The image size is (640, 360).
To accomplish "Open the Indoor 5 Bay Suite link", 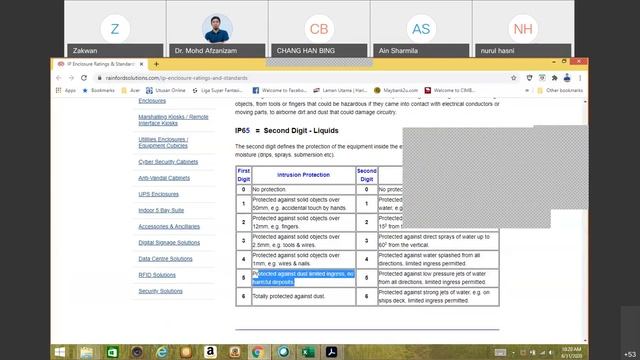I will pyautogui.click(x=161, y=210).
